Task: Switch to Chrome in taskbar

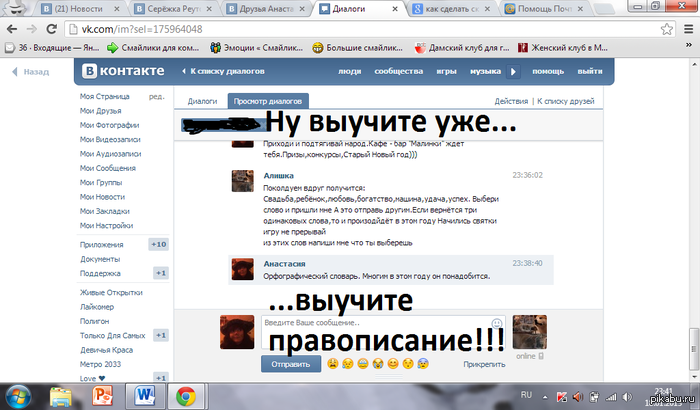Action: point(186,397)
